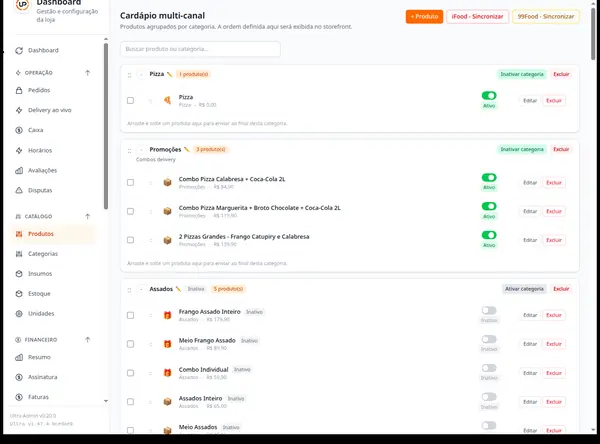The height and width of the screenshot is (444, 600).
Task: Click the sidebar scroll down arrow
Action: coord(106,401)
